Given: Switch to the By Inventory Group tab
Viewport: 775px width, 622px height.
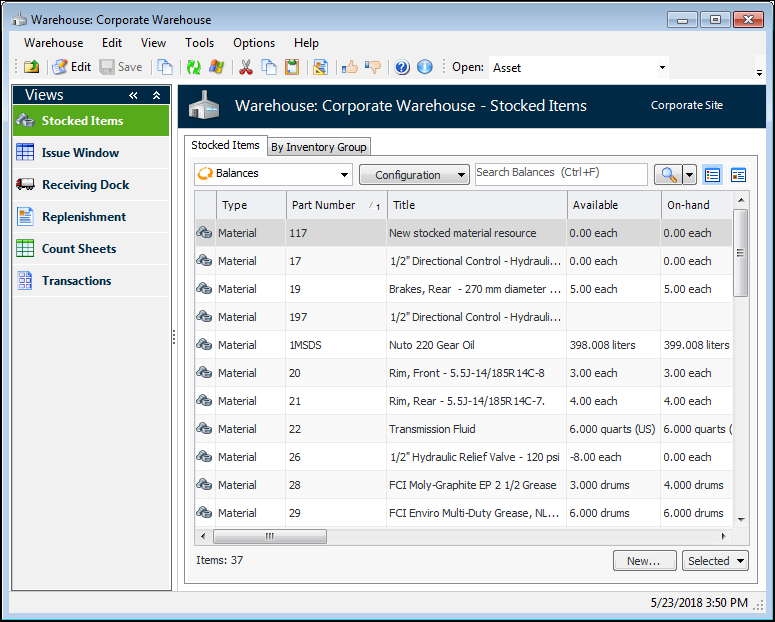Looking at the screenshot, I should 318,147.
